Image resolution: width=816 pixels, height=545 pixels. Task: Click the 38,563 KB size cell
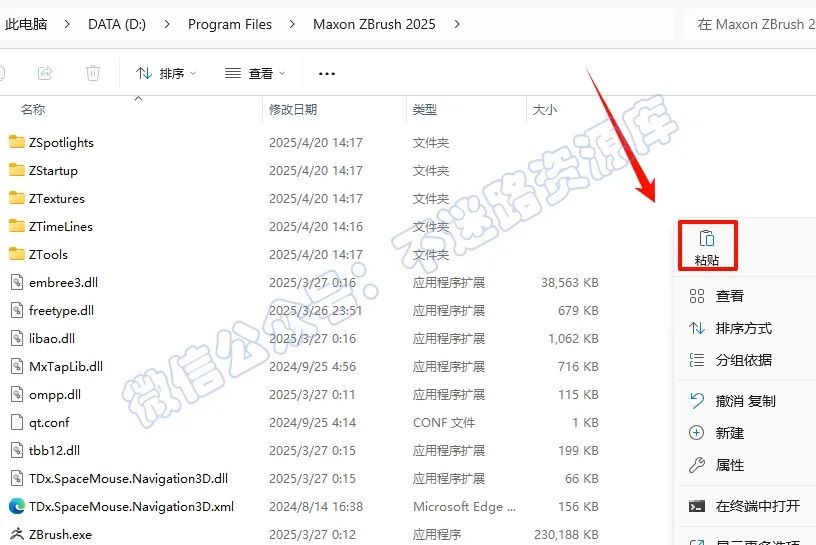coord(570,283)
